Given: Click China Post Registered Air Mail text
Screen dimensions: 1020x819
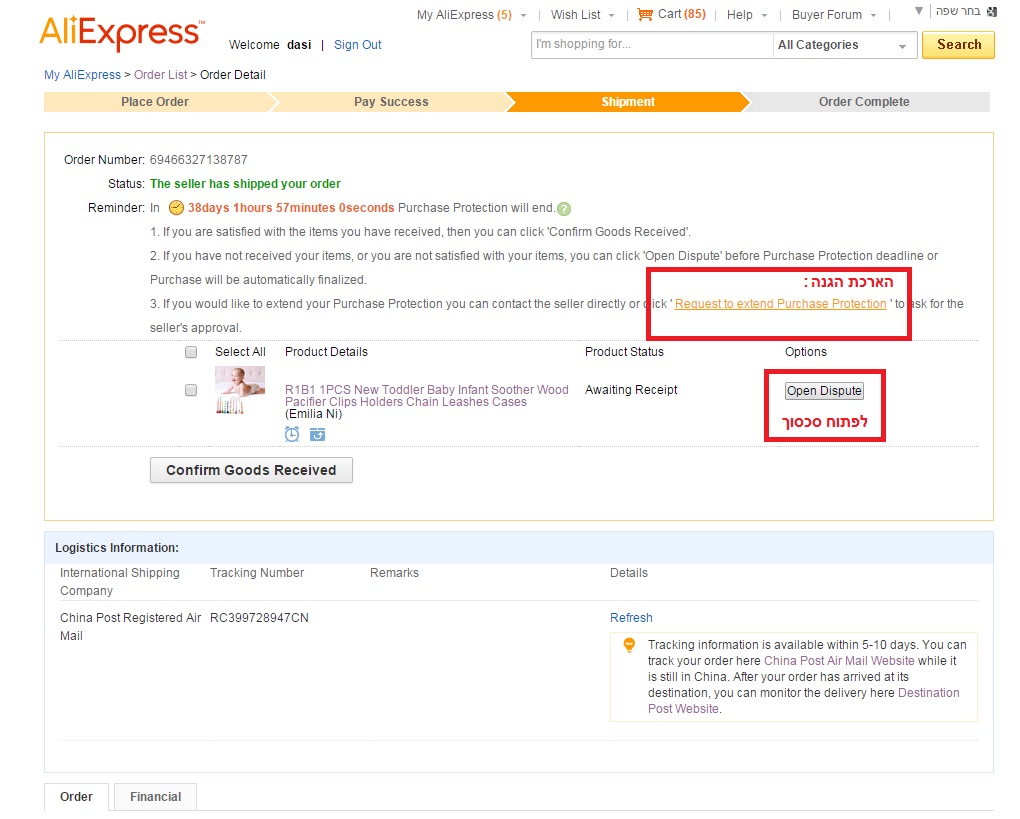Looking at the screenshot, I should (x=130, y=626).
